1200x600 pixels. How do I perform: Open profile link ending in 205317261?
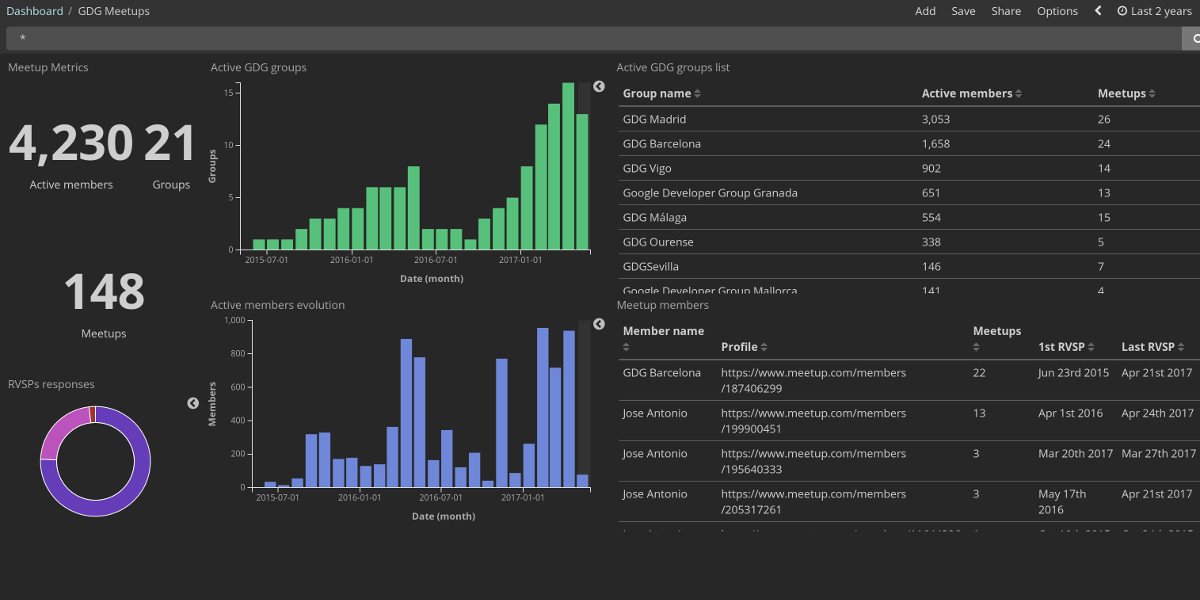point(813,502)
